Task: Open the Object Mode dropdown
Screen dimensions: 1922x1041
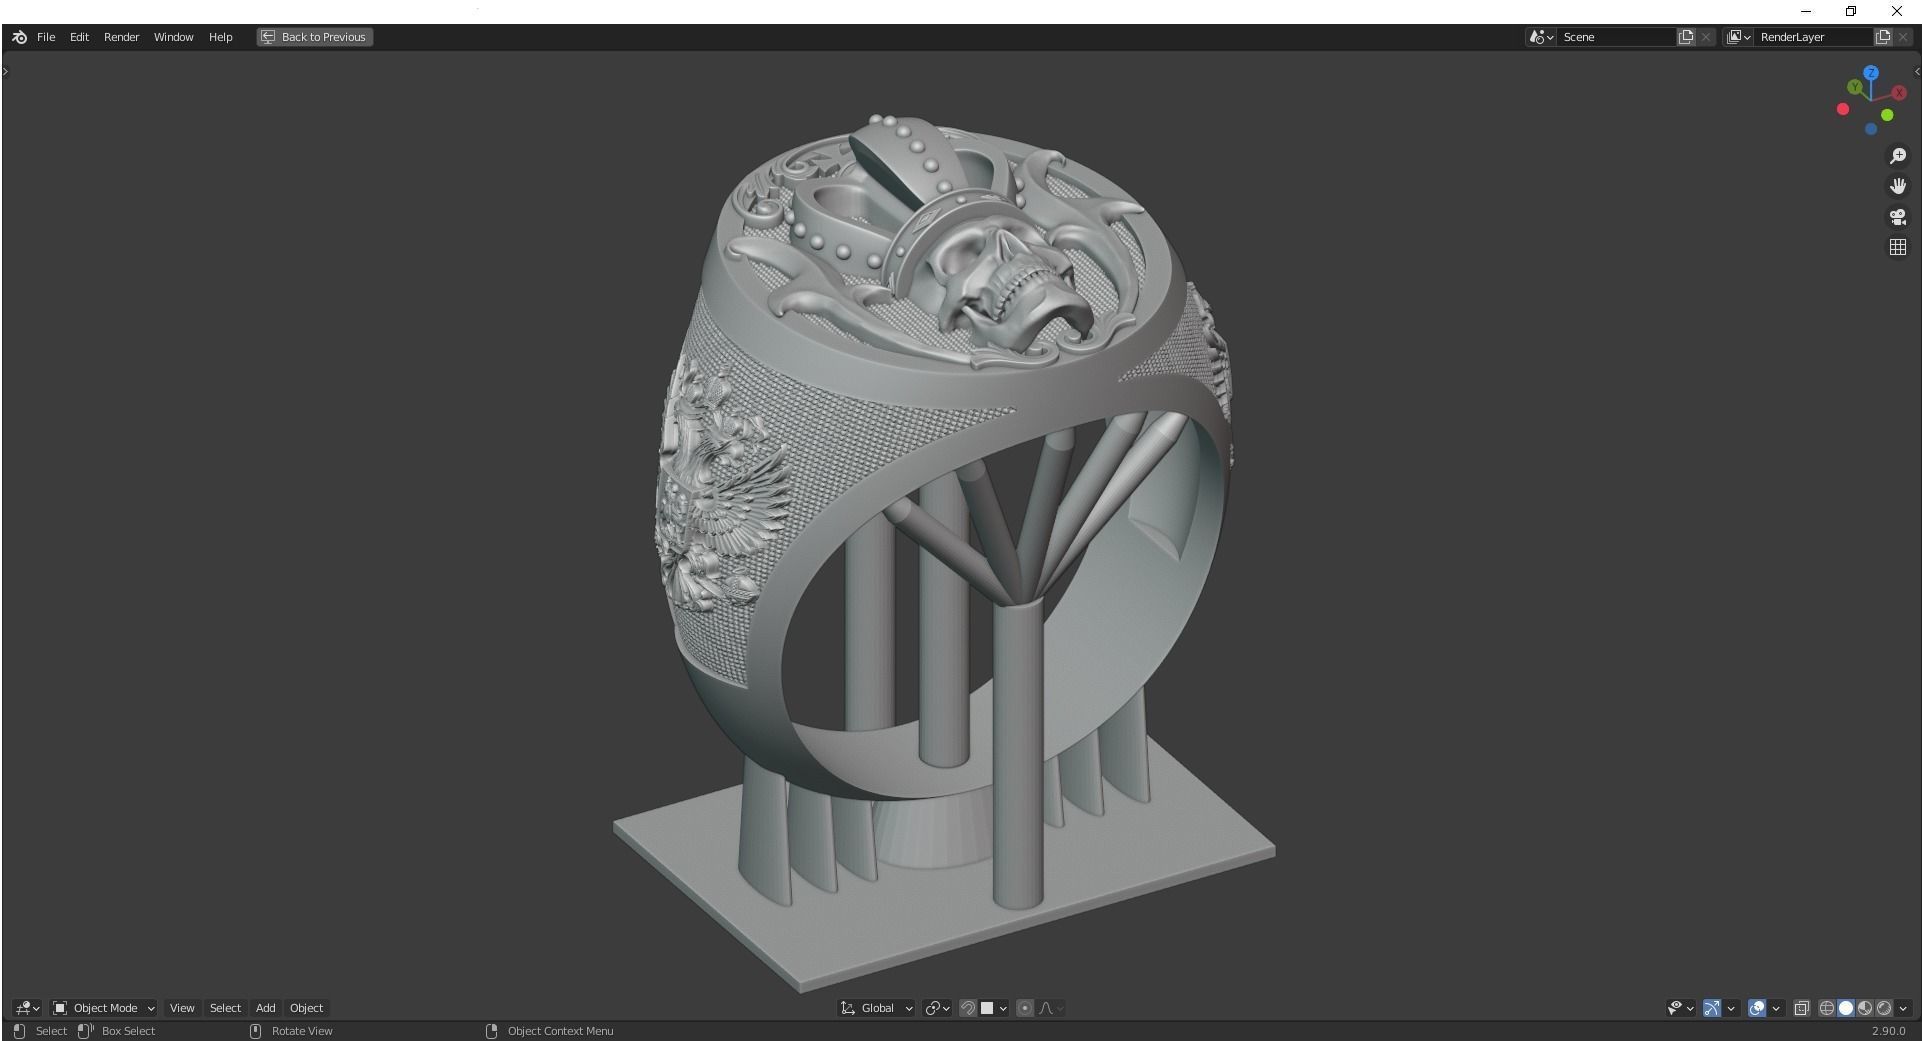Action: pyautogui.click(x=104, y=1008)
